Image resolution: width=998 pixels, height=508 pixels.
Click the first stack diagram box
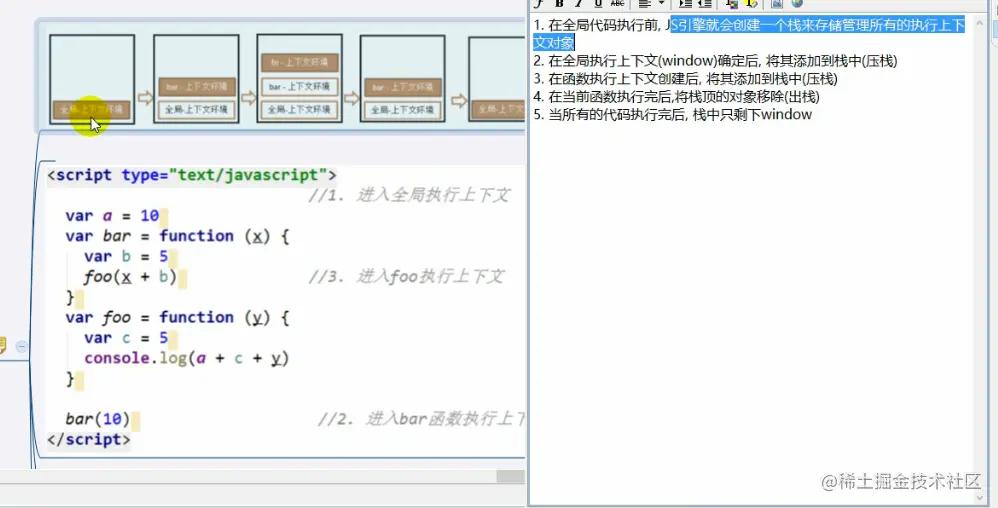(x=92, y=79)
